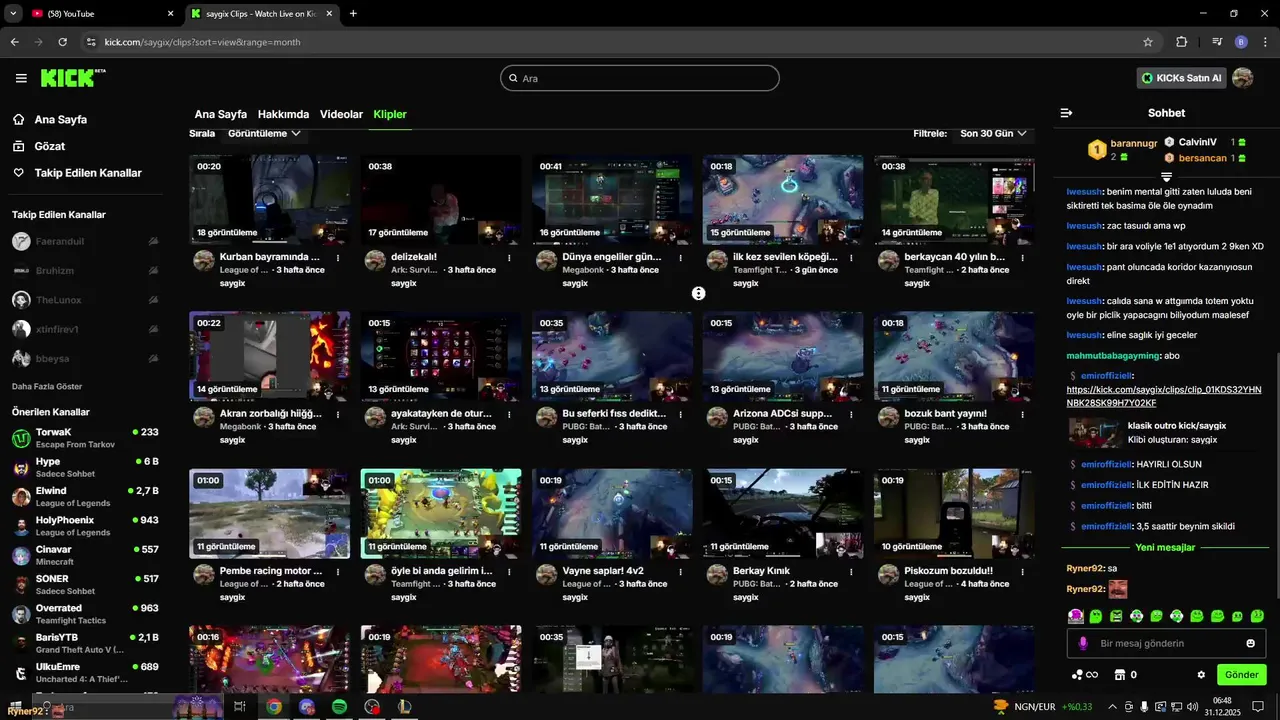Insert the purple first quick emote
The width and height of the screenshot is (1280, 720).
point(1075,616)
